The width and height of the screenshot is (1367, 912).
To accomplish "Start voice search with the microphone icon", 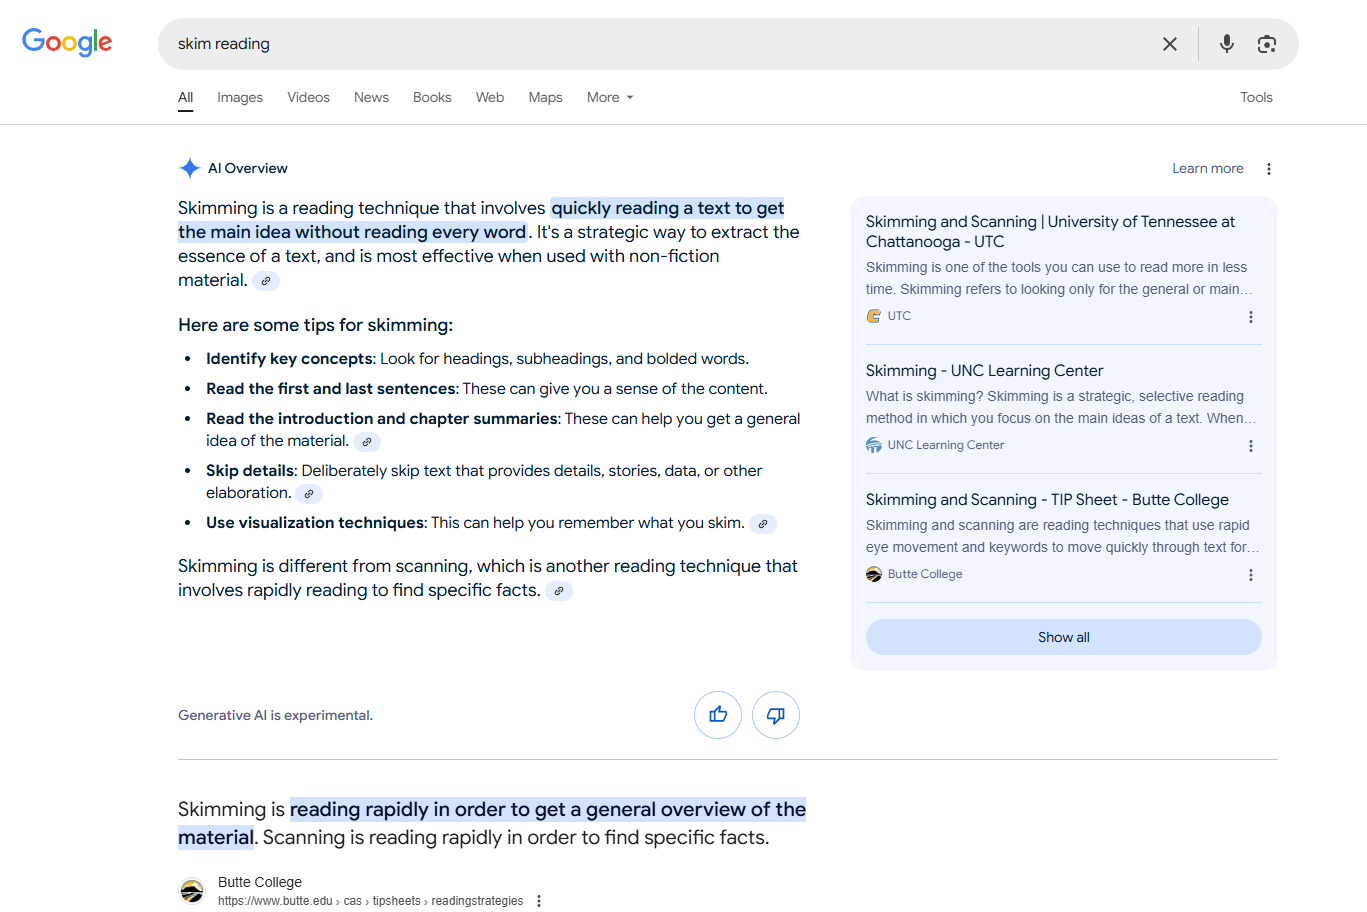I will pos(1227,44).
